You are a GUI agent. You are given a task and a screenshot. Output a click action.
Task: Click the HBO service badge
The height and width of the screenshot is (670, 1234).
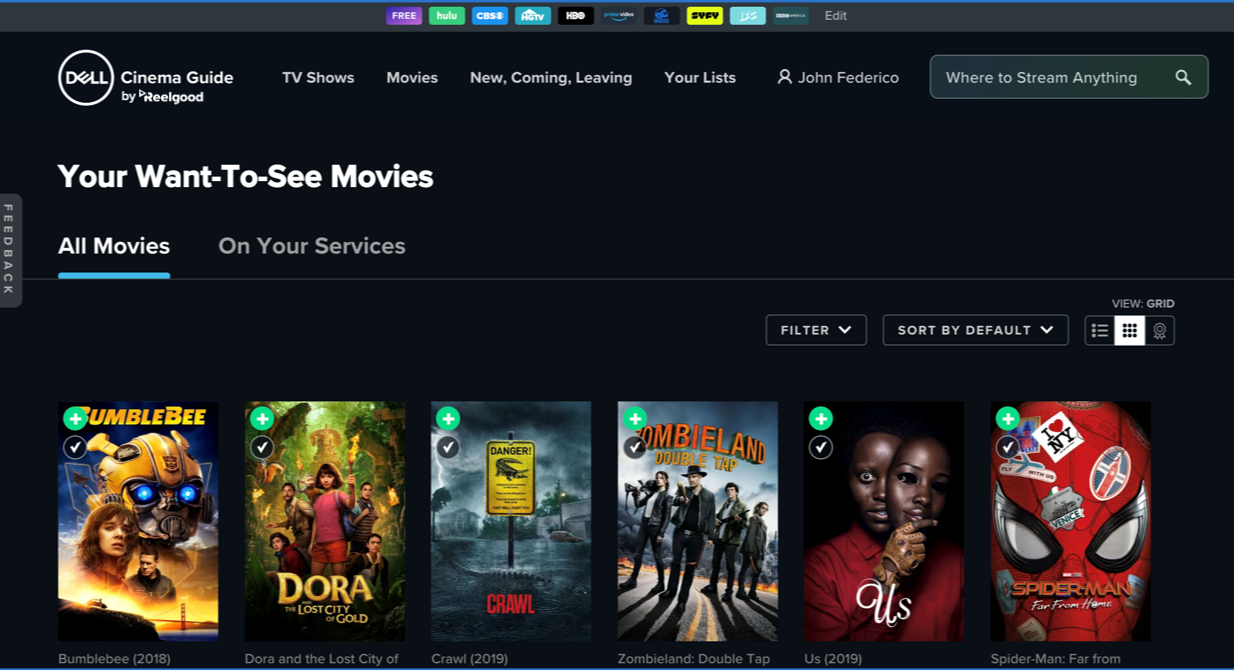coord(576,16)
